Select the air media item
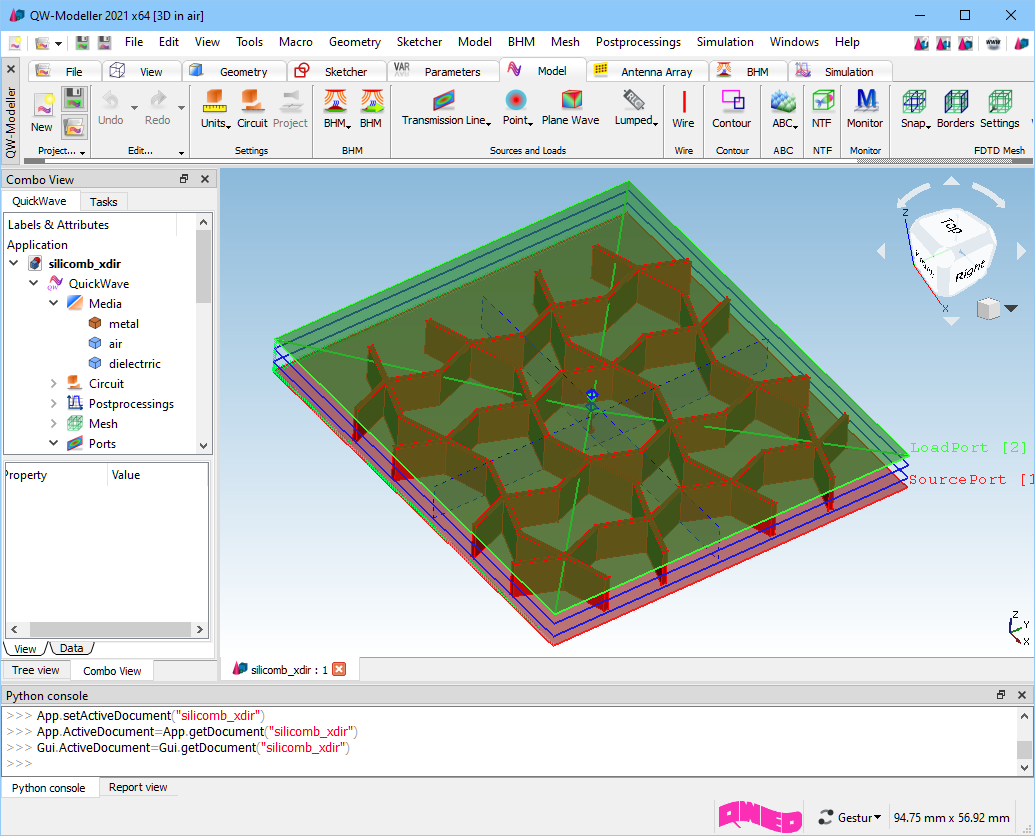Screen dimensions: 1035x836 (x=106, y=343)
